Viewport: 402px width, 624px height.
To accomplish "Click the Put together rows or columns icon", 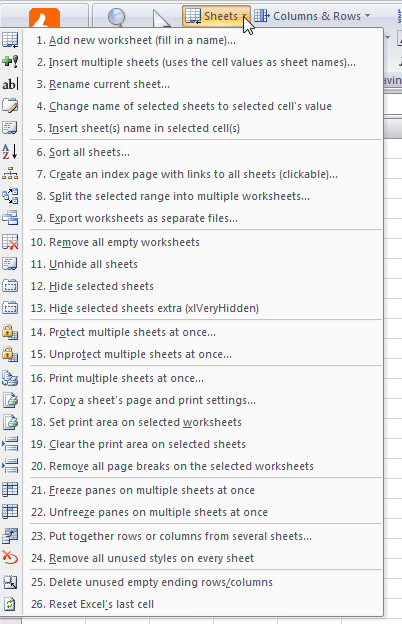I will click(10, 536).
